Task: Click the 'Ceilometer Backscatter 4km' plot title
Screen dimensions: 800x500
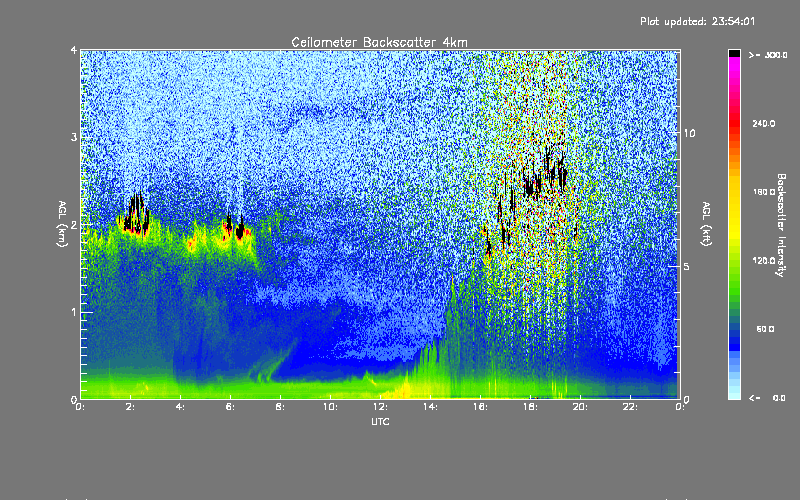Action: coord(379,42)
